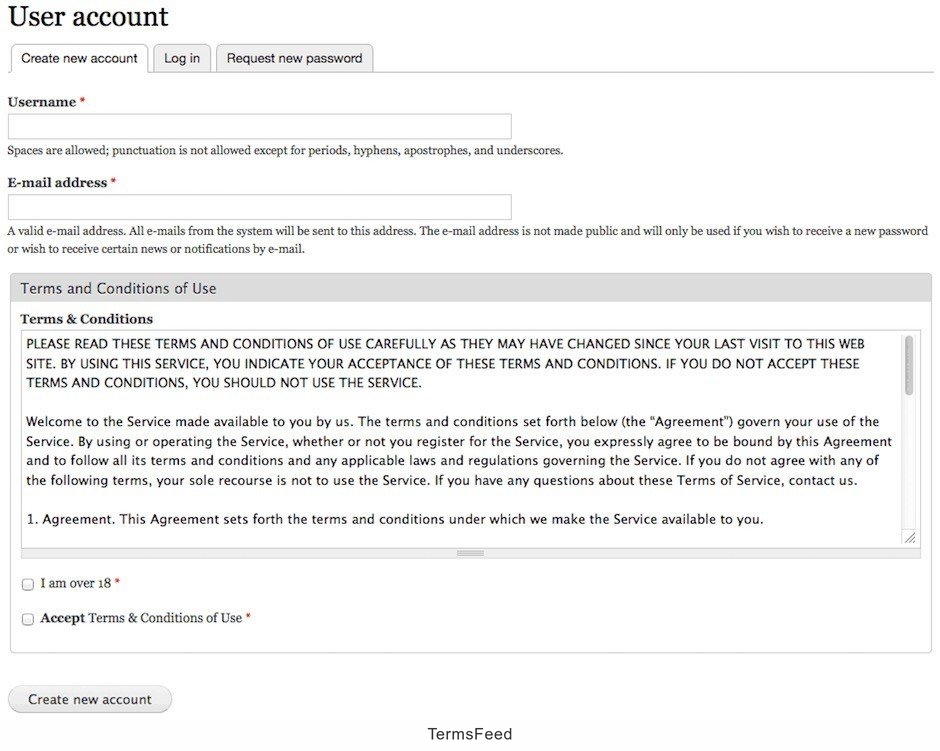Submit with the Create new account button
This screenshot has height=751, width=940.
(90, 699)
